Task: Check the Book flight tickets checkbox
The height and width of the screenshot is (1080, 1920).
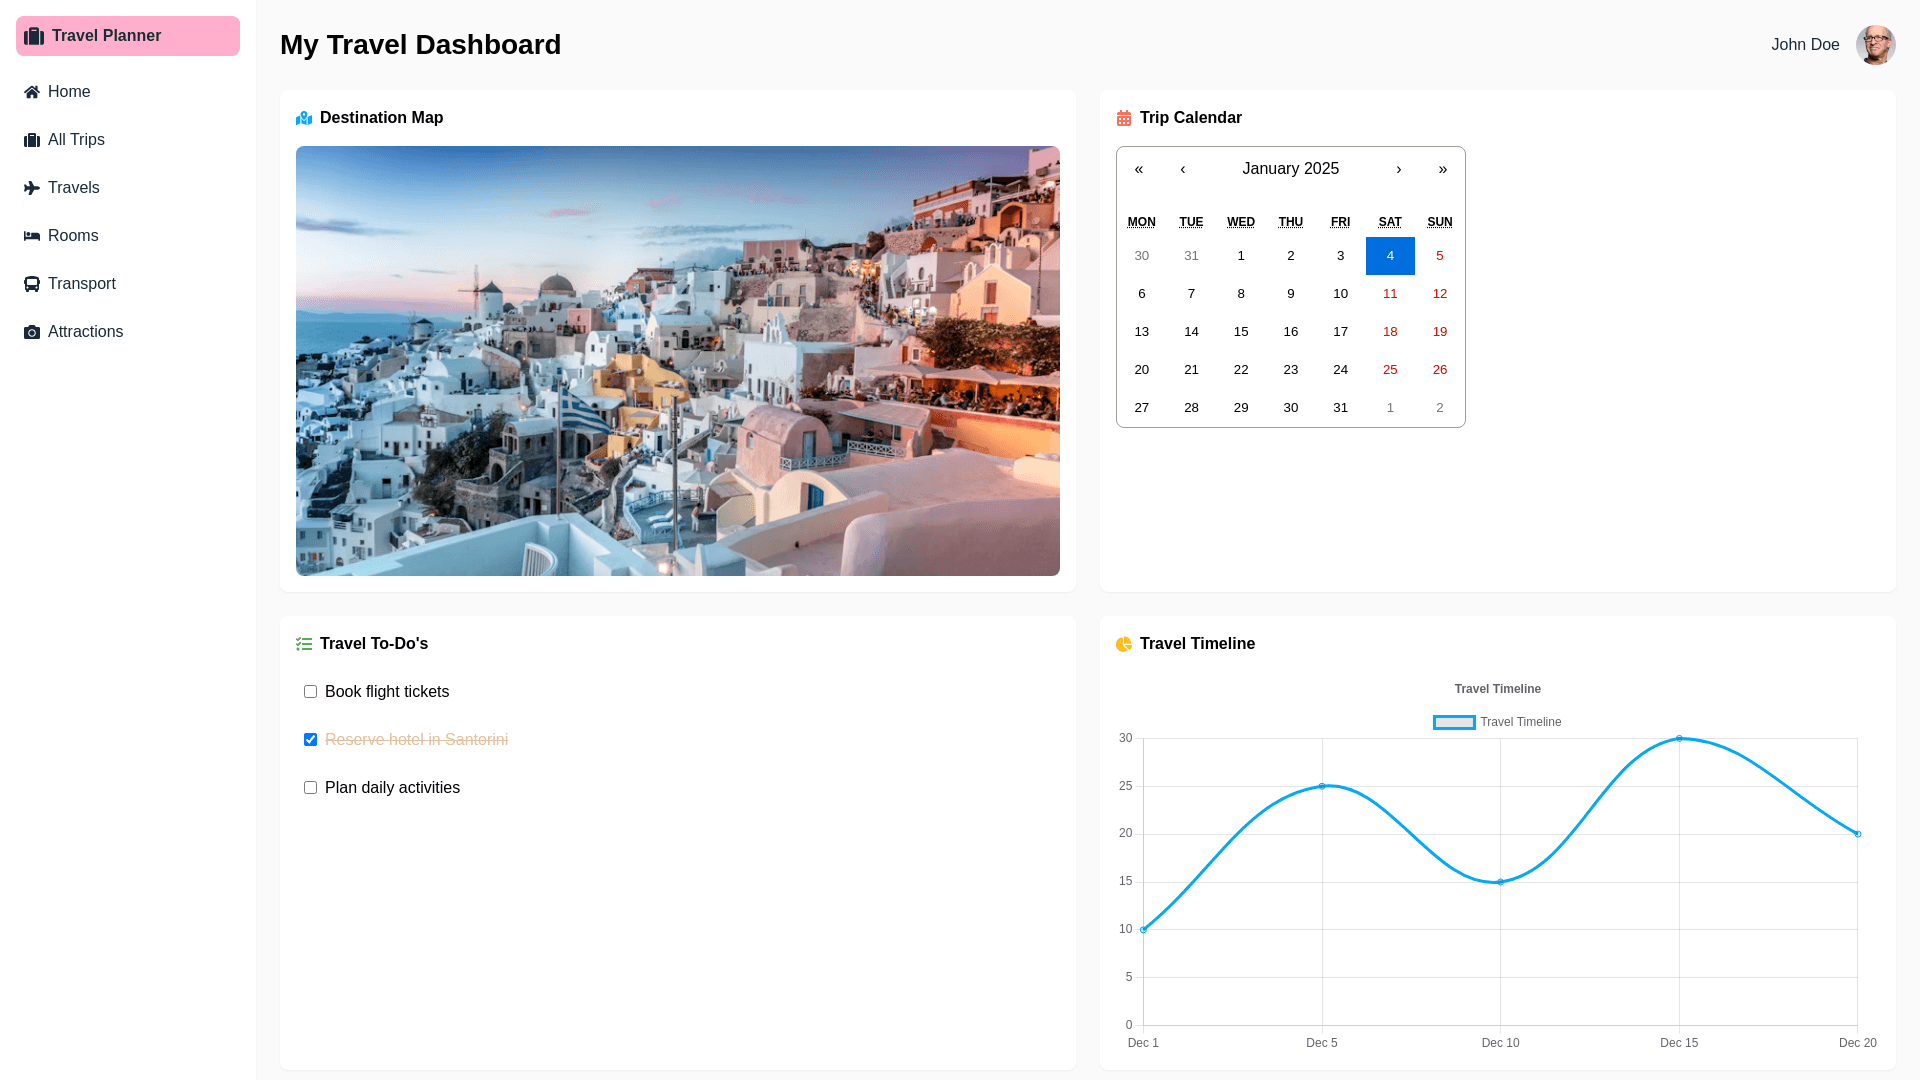Action: pyautogui.click(x=310, y=692)
